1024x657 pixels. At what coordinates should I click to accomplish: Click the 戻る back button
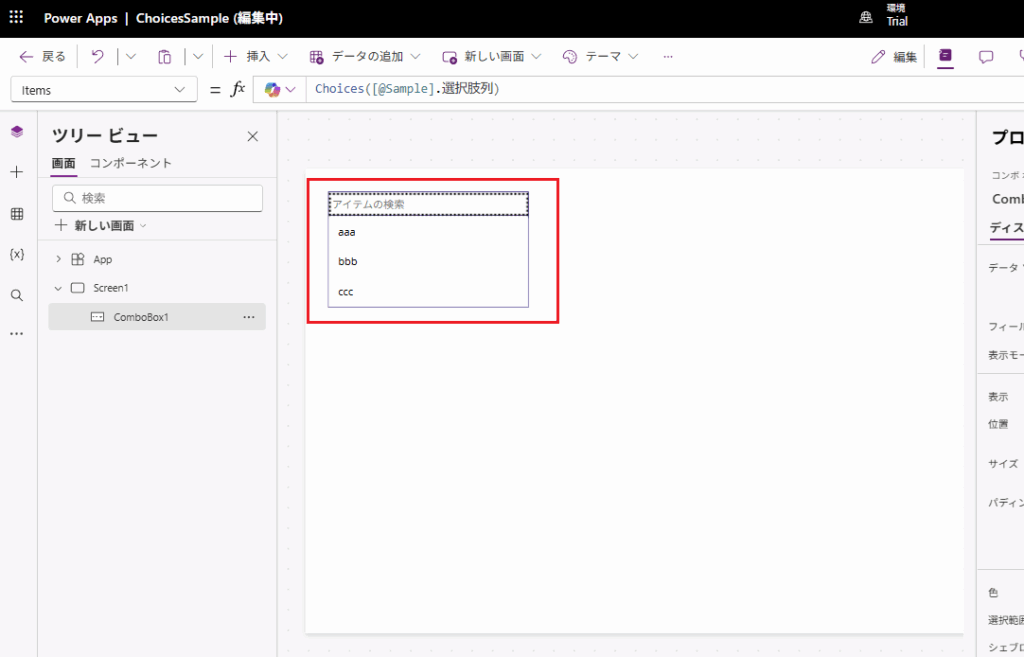pos(43,57)
